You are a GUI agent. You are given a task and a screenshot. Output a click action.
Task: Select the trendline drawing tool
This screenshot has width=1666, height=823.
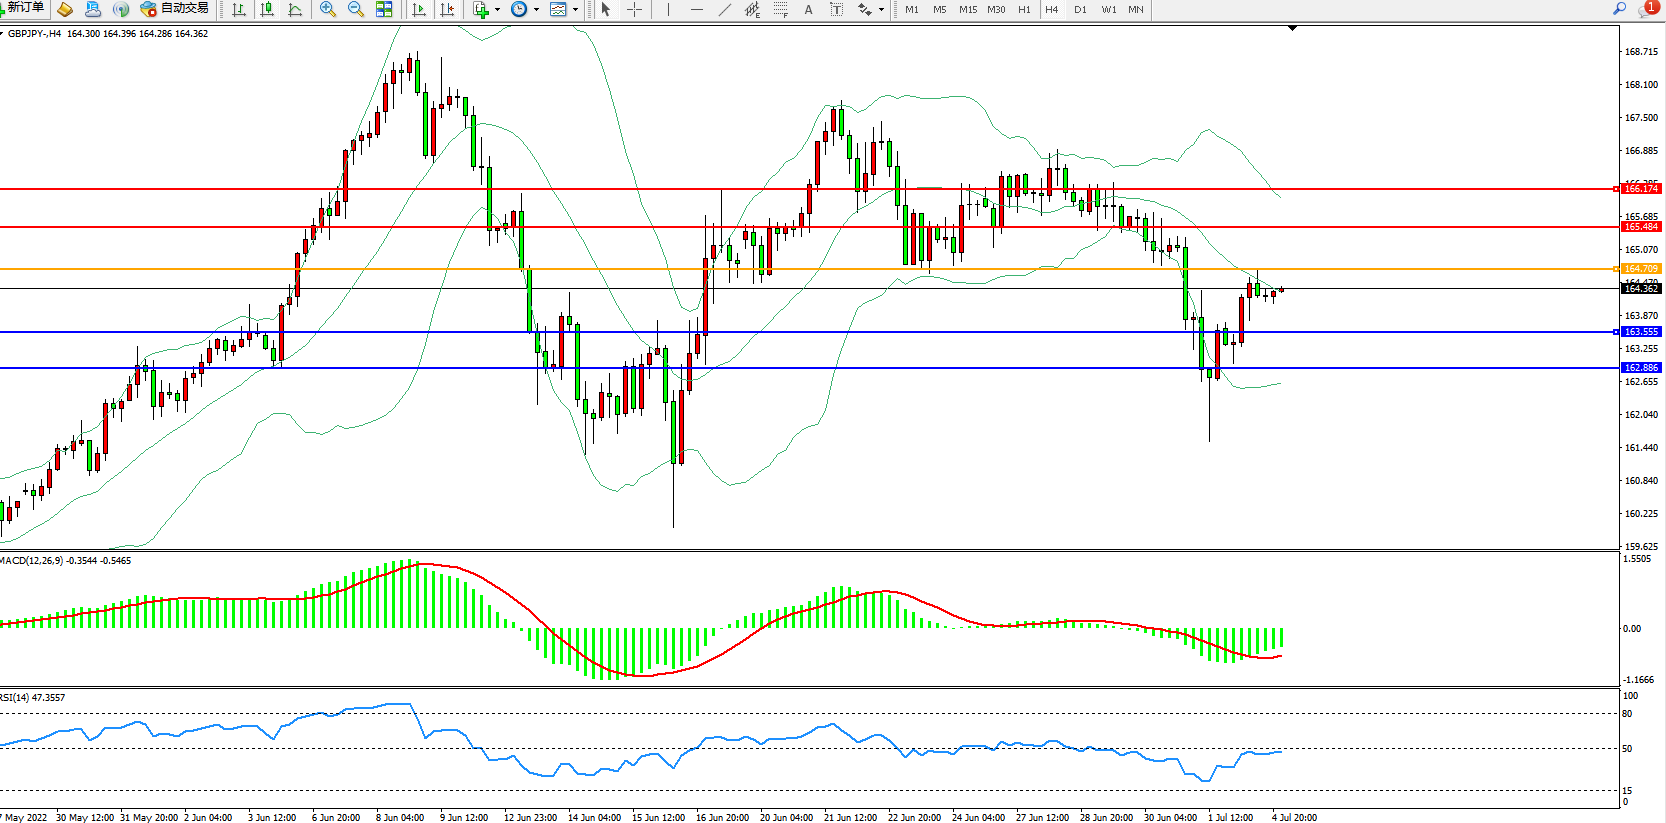click(x=724, y=9)
